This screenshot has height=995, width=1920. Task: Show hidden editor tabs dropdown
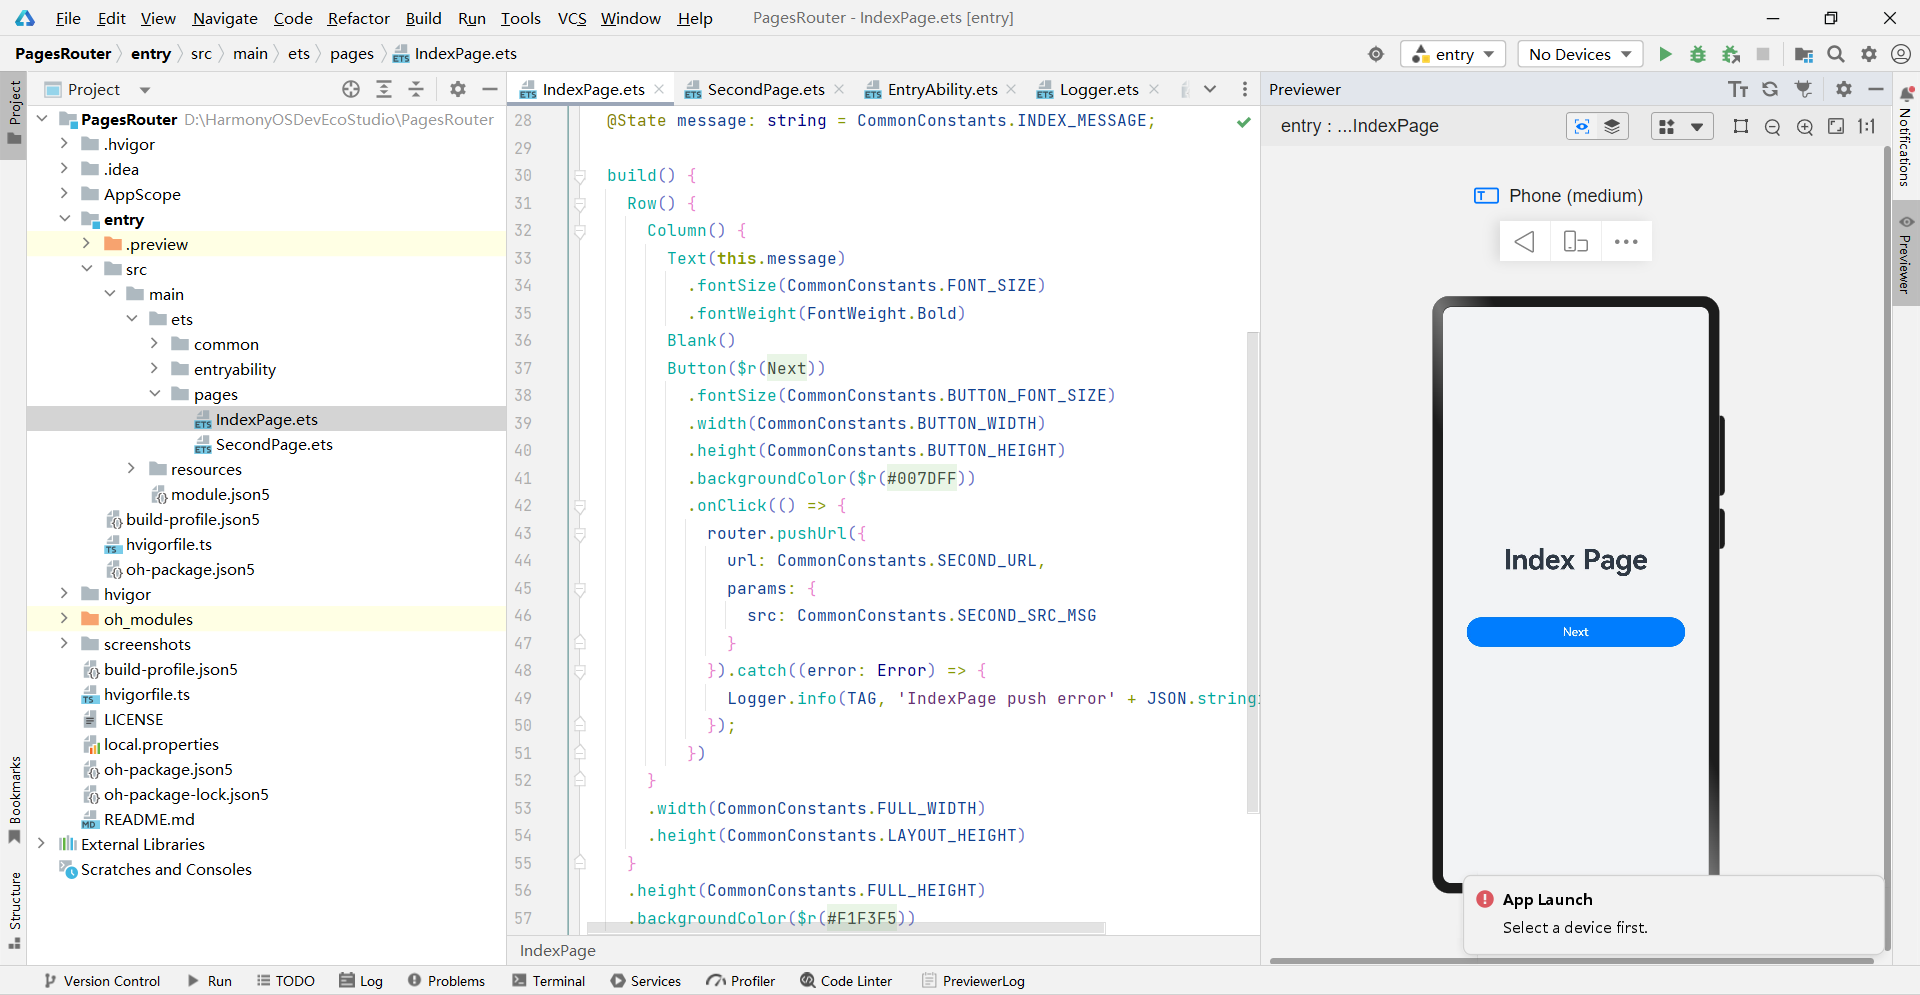1210,89
